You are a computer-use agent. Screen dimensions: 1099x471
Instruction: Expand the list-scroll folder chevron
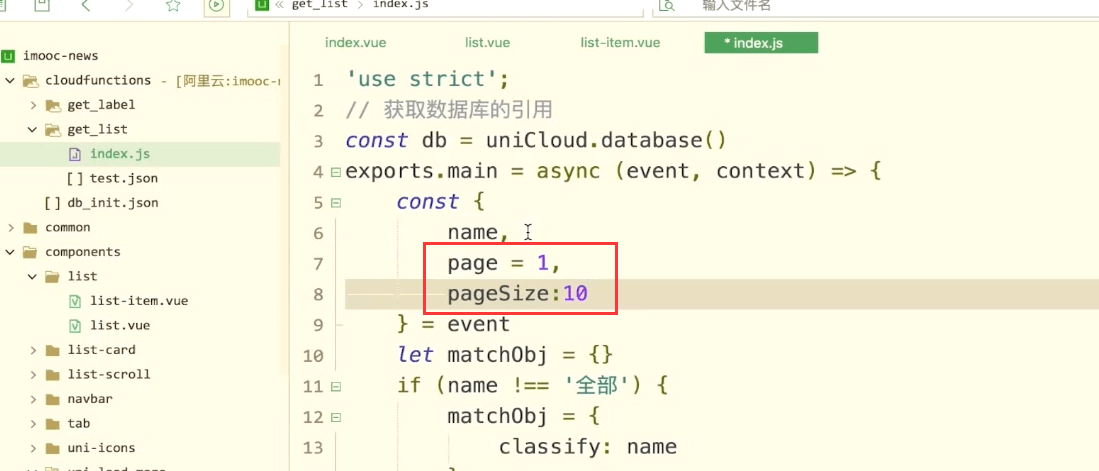33,375
